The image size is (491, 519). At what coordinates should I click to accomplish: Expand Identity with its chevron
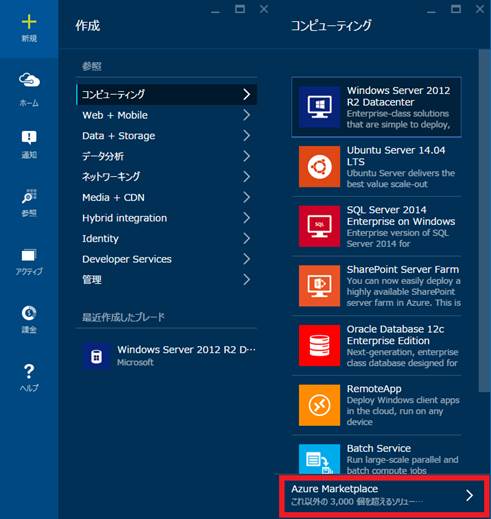246,238
